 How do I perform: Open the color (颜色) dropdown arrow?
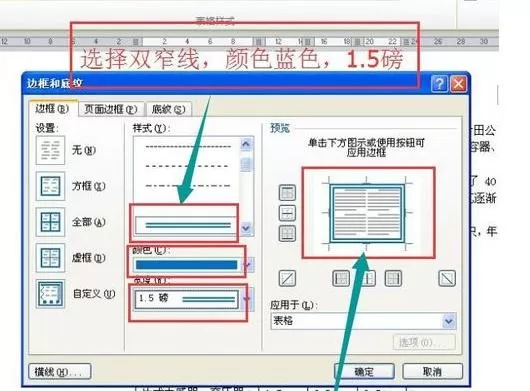(249, 265)
